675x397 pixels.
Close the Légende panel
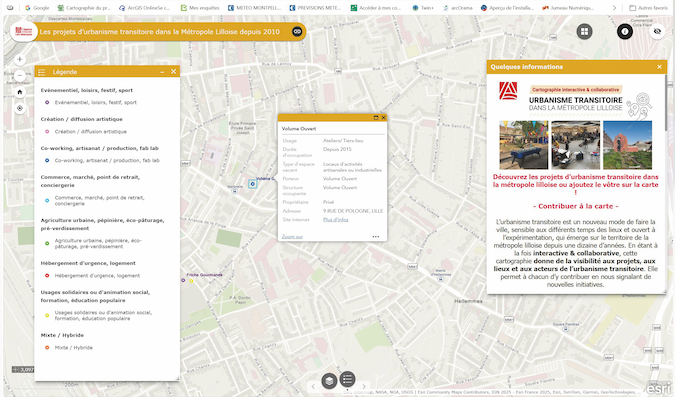coord(173,71)
